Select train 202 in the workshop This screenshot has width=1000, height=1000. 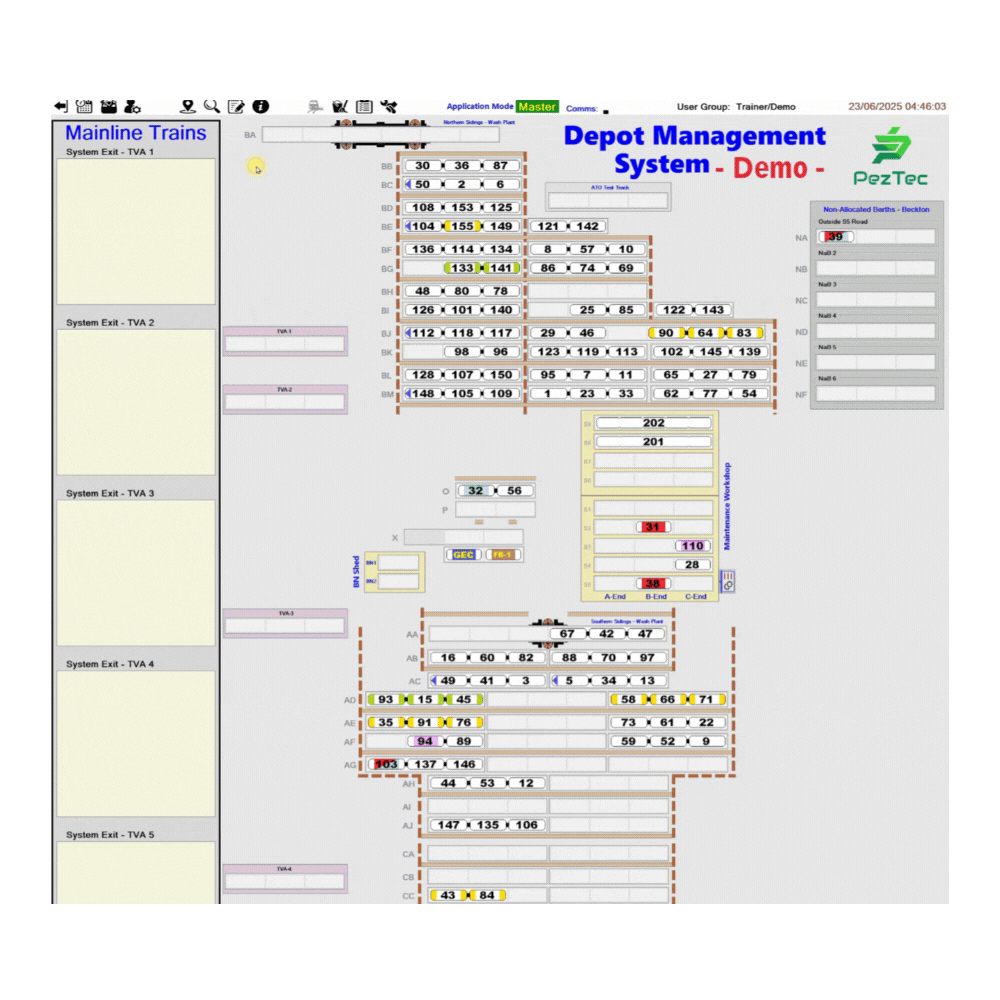click(654, 423)
